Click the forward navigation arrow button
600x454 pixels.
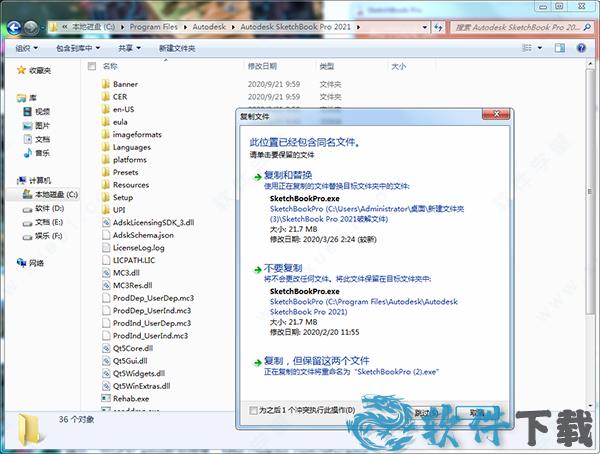click(x=33, y=29)
